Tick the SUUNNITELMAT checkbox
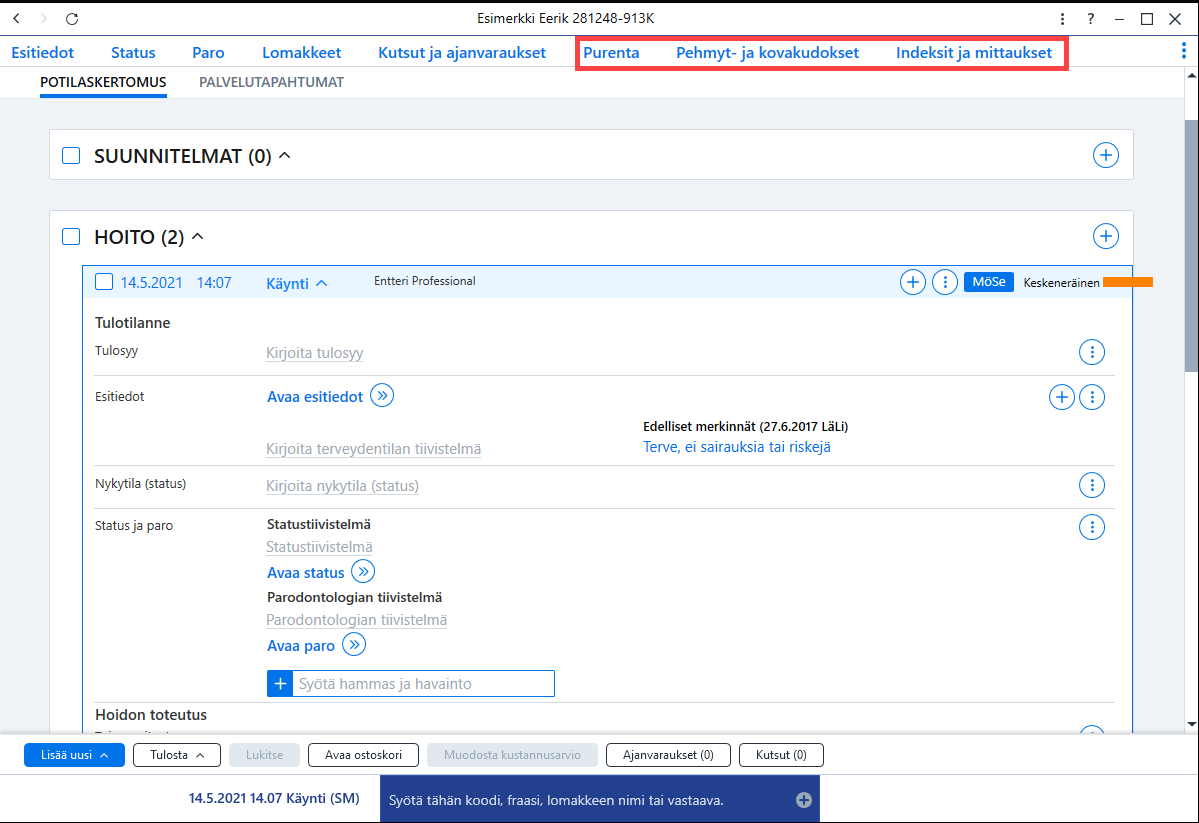 click(x=71, y=155)
